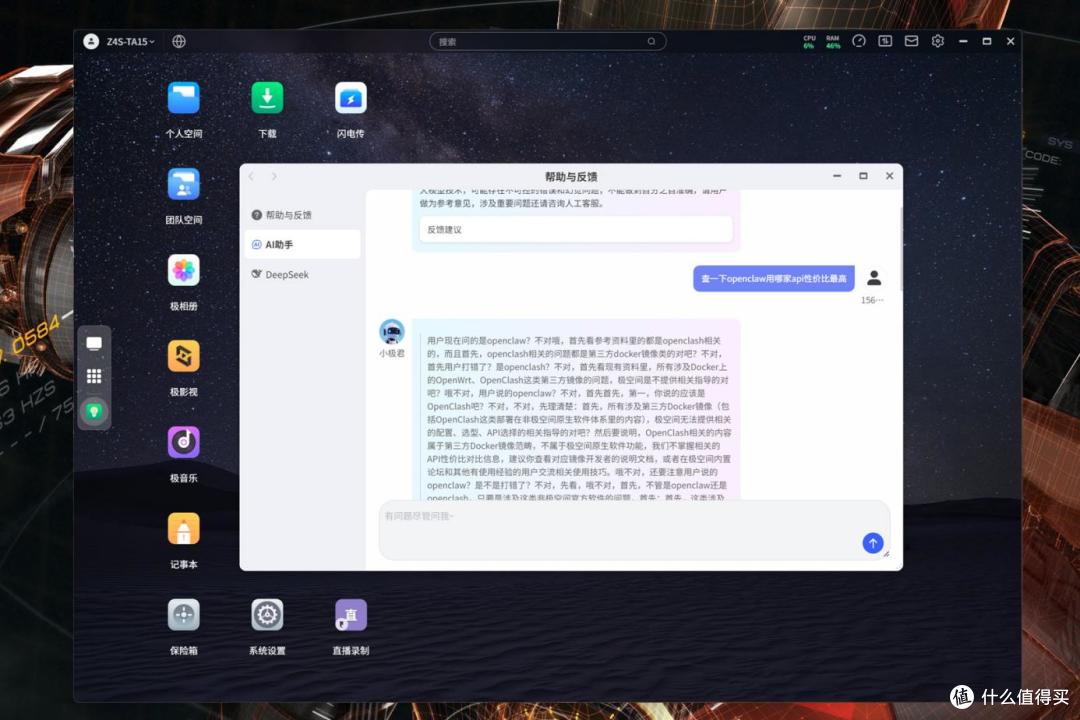Screen dimensions: 1080x720
Task: Click the user avatar in top bar
Action: coord(91,41)
